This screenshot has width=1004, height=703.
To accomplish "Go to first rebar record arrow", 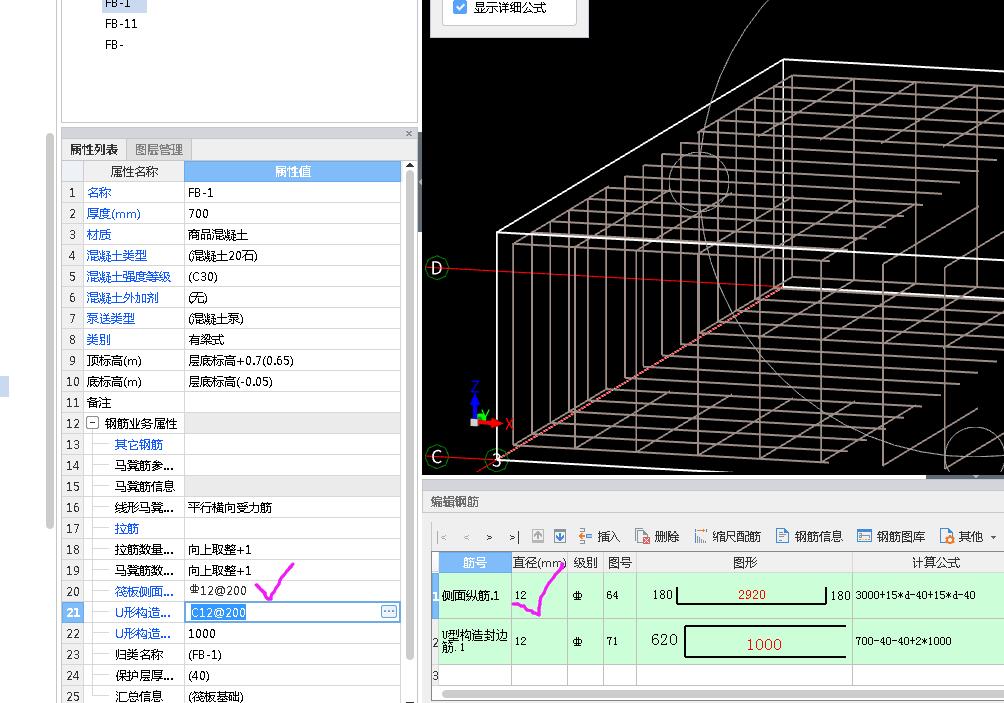I will point(443,537).
